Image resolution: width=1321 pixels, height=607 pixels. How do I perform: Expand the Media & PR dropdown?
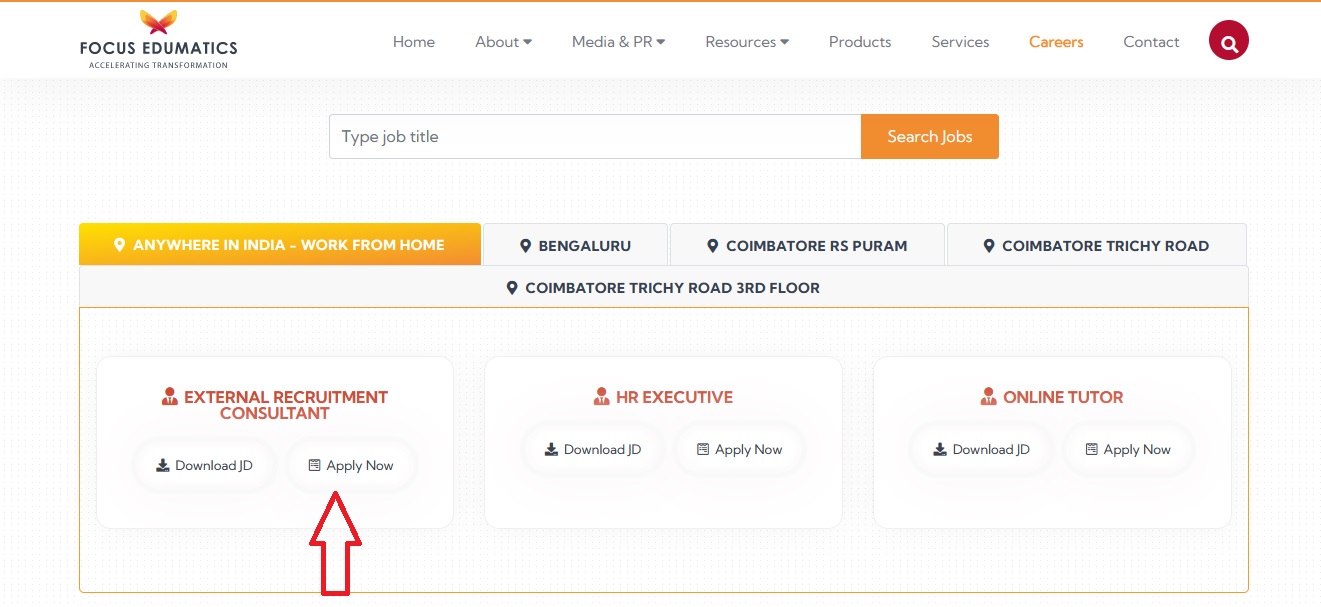point(618,42)
